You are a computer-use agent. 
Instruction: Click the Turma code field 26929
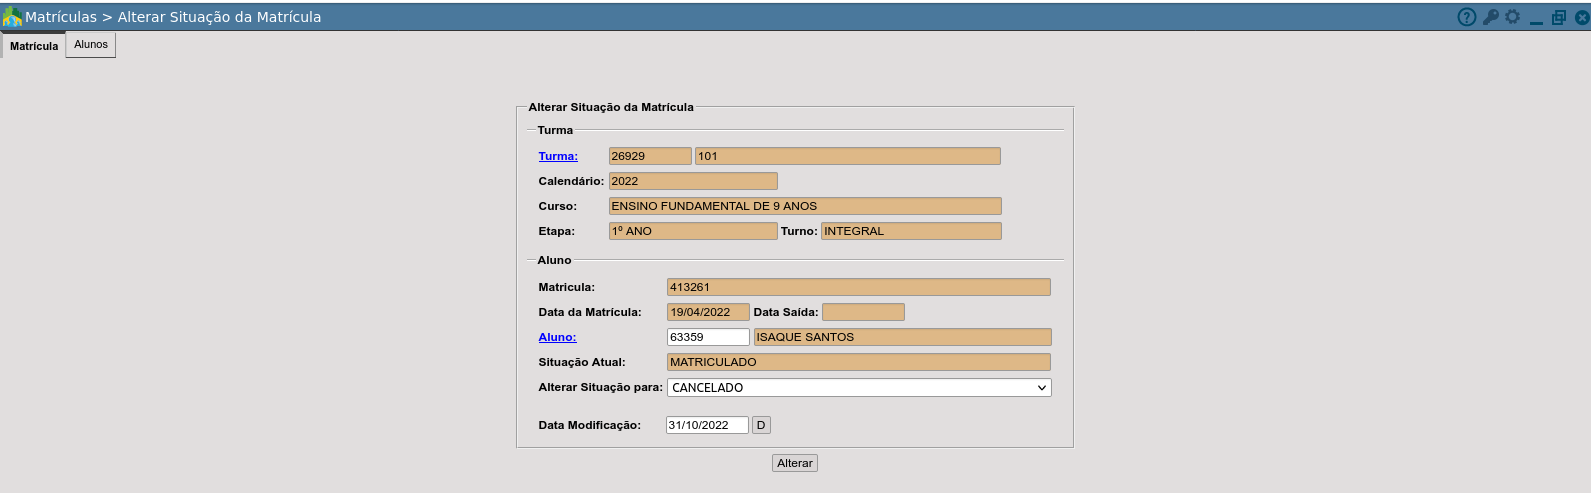(650, 156)
